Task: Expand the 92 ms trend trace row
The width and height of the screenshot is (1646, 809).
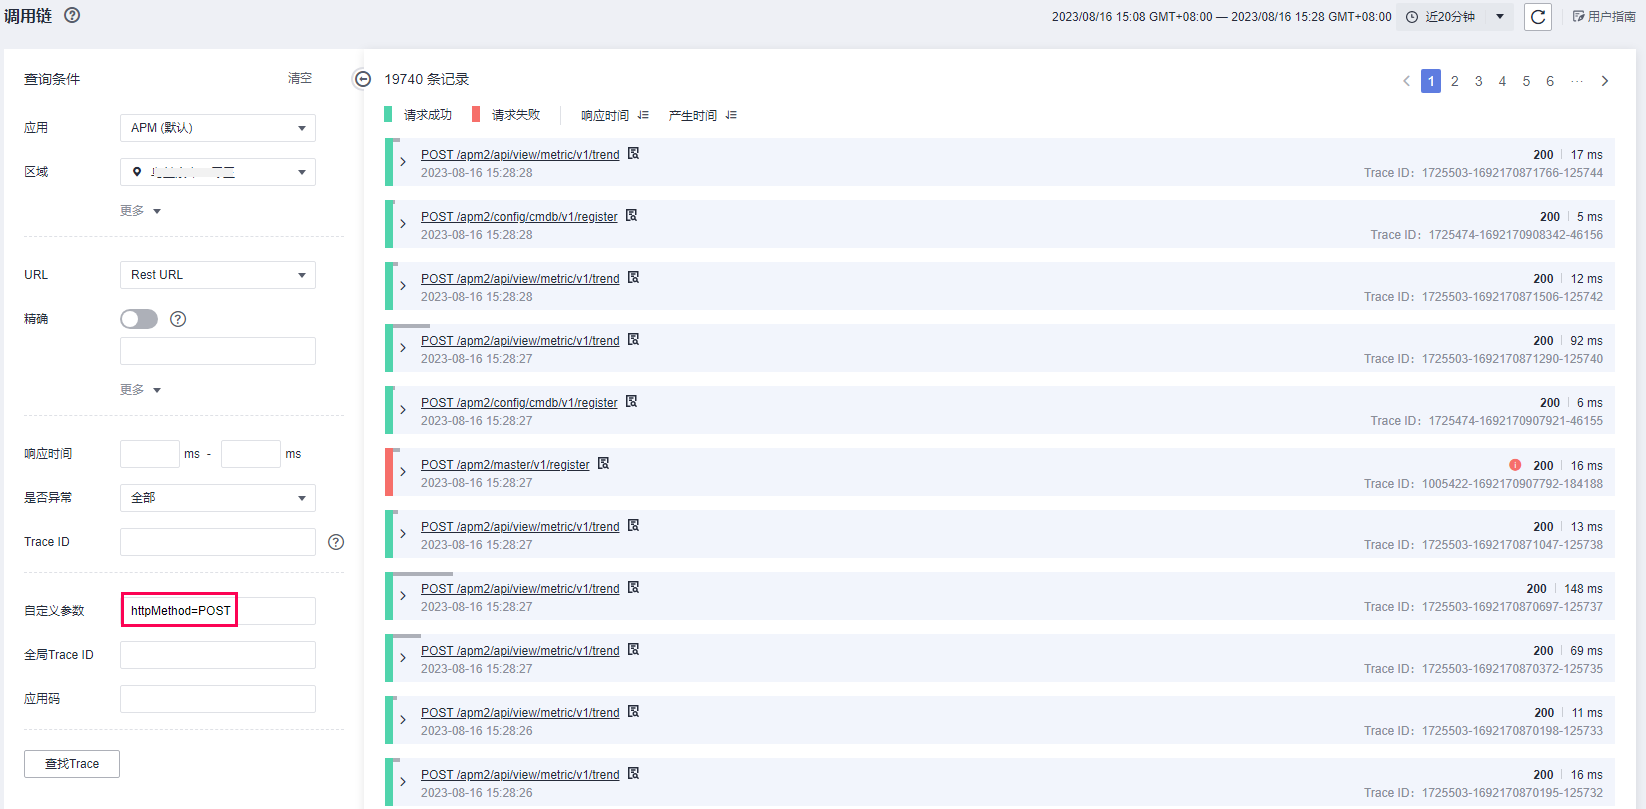Action: (403, 348)
